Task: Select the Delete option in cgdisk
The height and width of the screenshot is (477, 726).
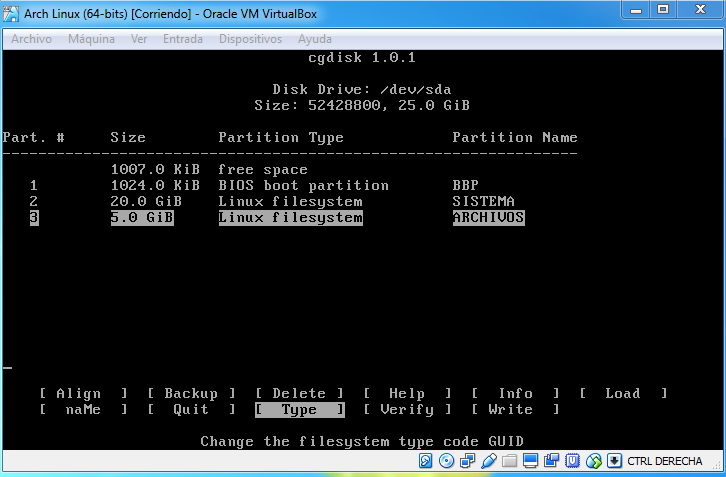Action: point(299,394)
